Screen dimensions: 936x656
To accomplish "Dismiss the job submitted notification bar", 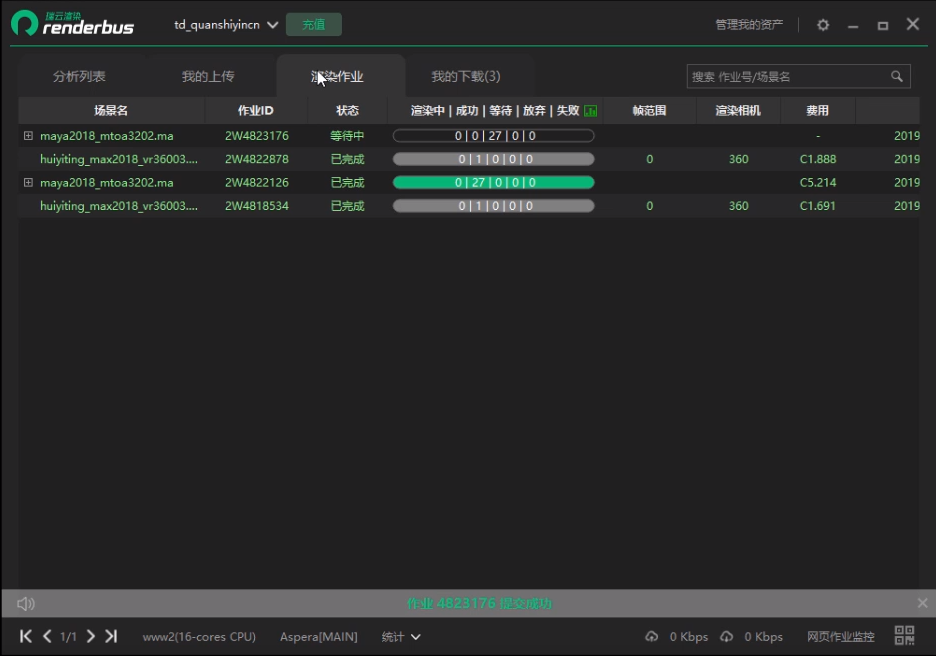I will tap(922, 603).
